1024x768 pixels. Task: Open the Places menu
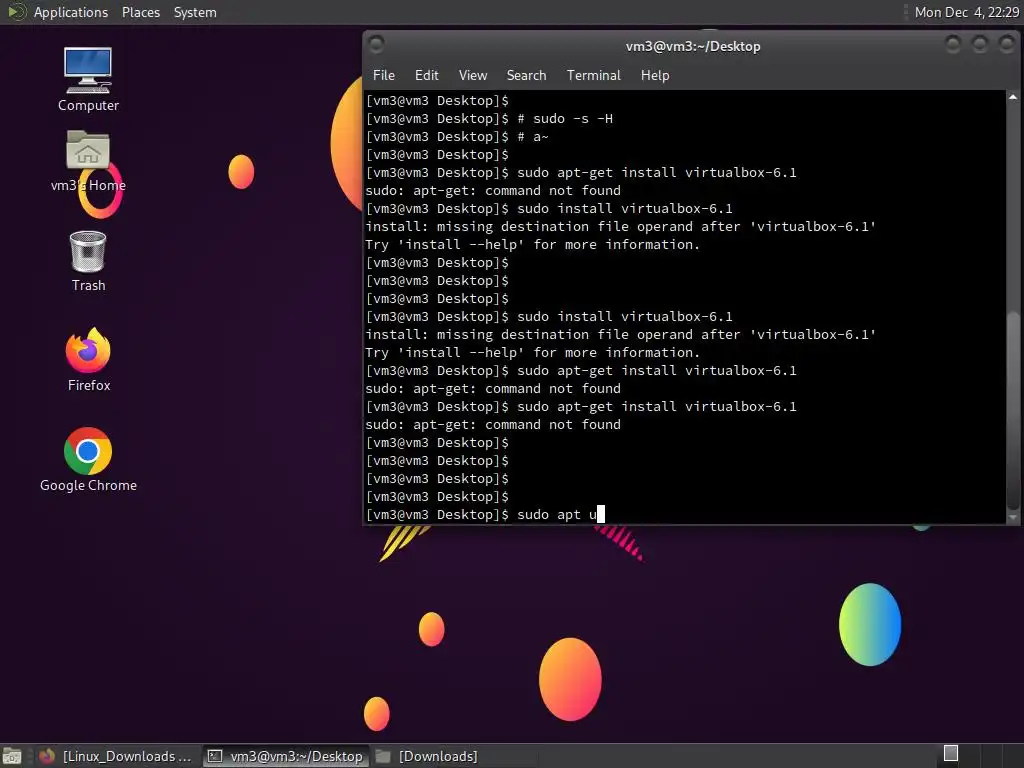[140, 12]
